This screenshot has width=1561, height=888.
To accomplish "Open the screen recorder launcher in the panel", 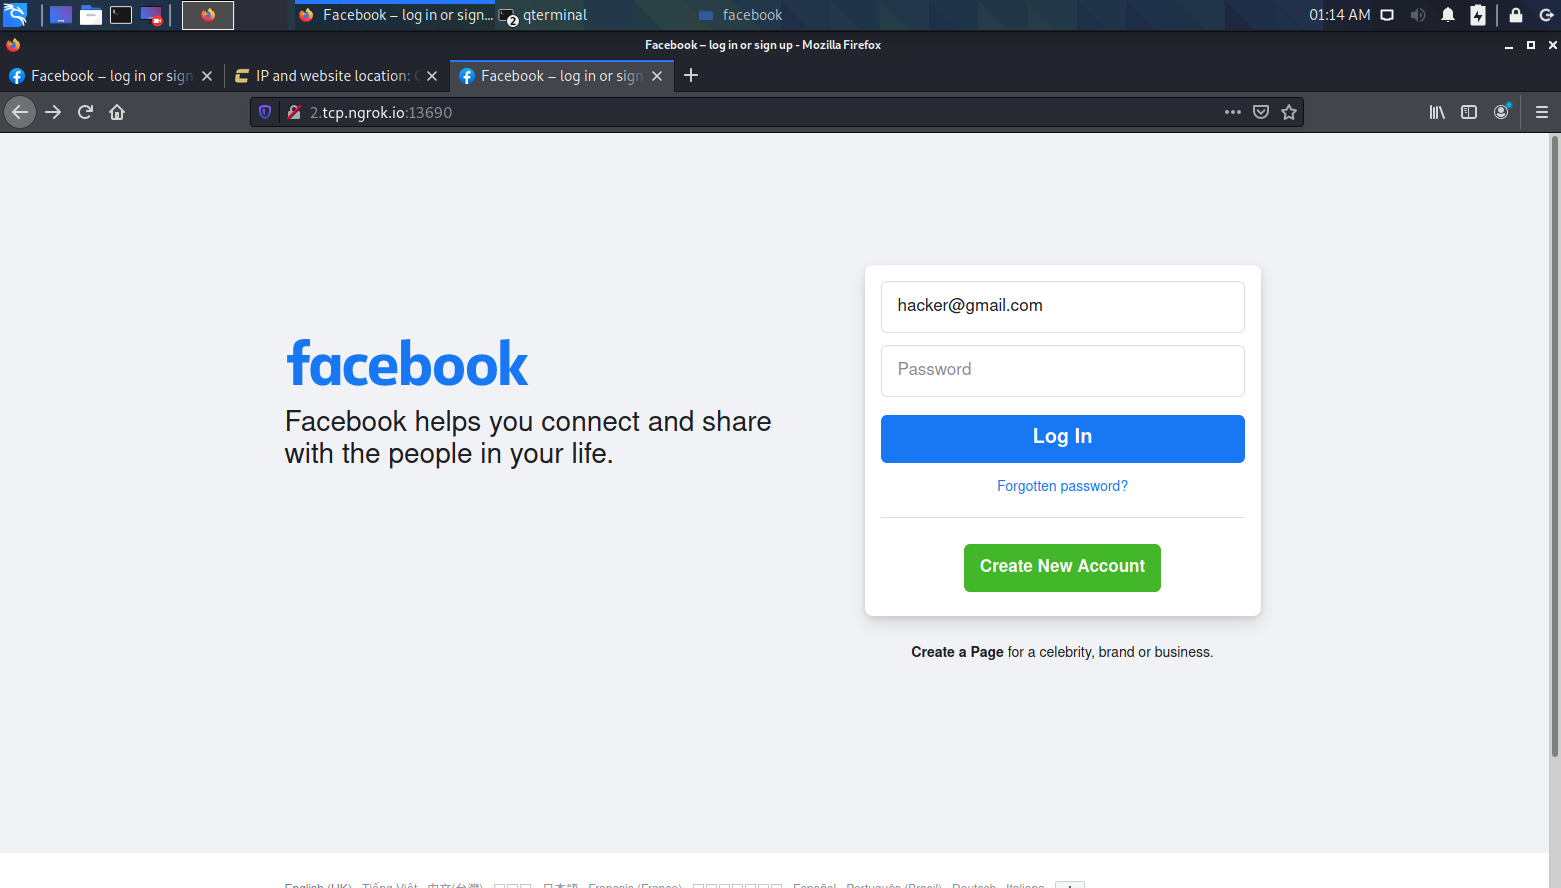I will (152, 15).
